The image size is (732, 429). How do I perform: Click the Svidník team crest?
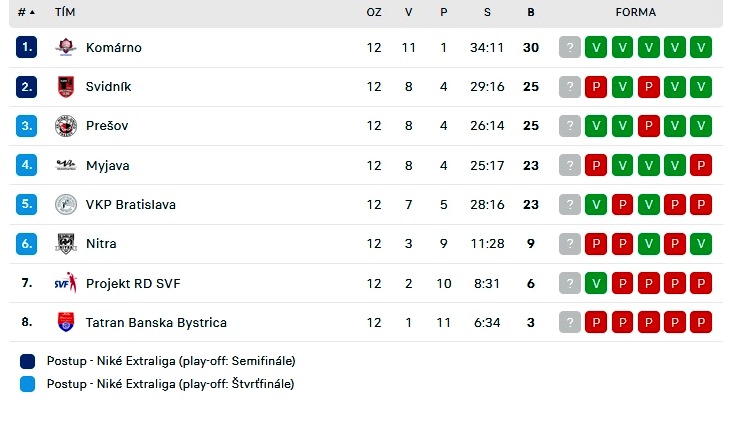tap(66, 86)
